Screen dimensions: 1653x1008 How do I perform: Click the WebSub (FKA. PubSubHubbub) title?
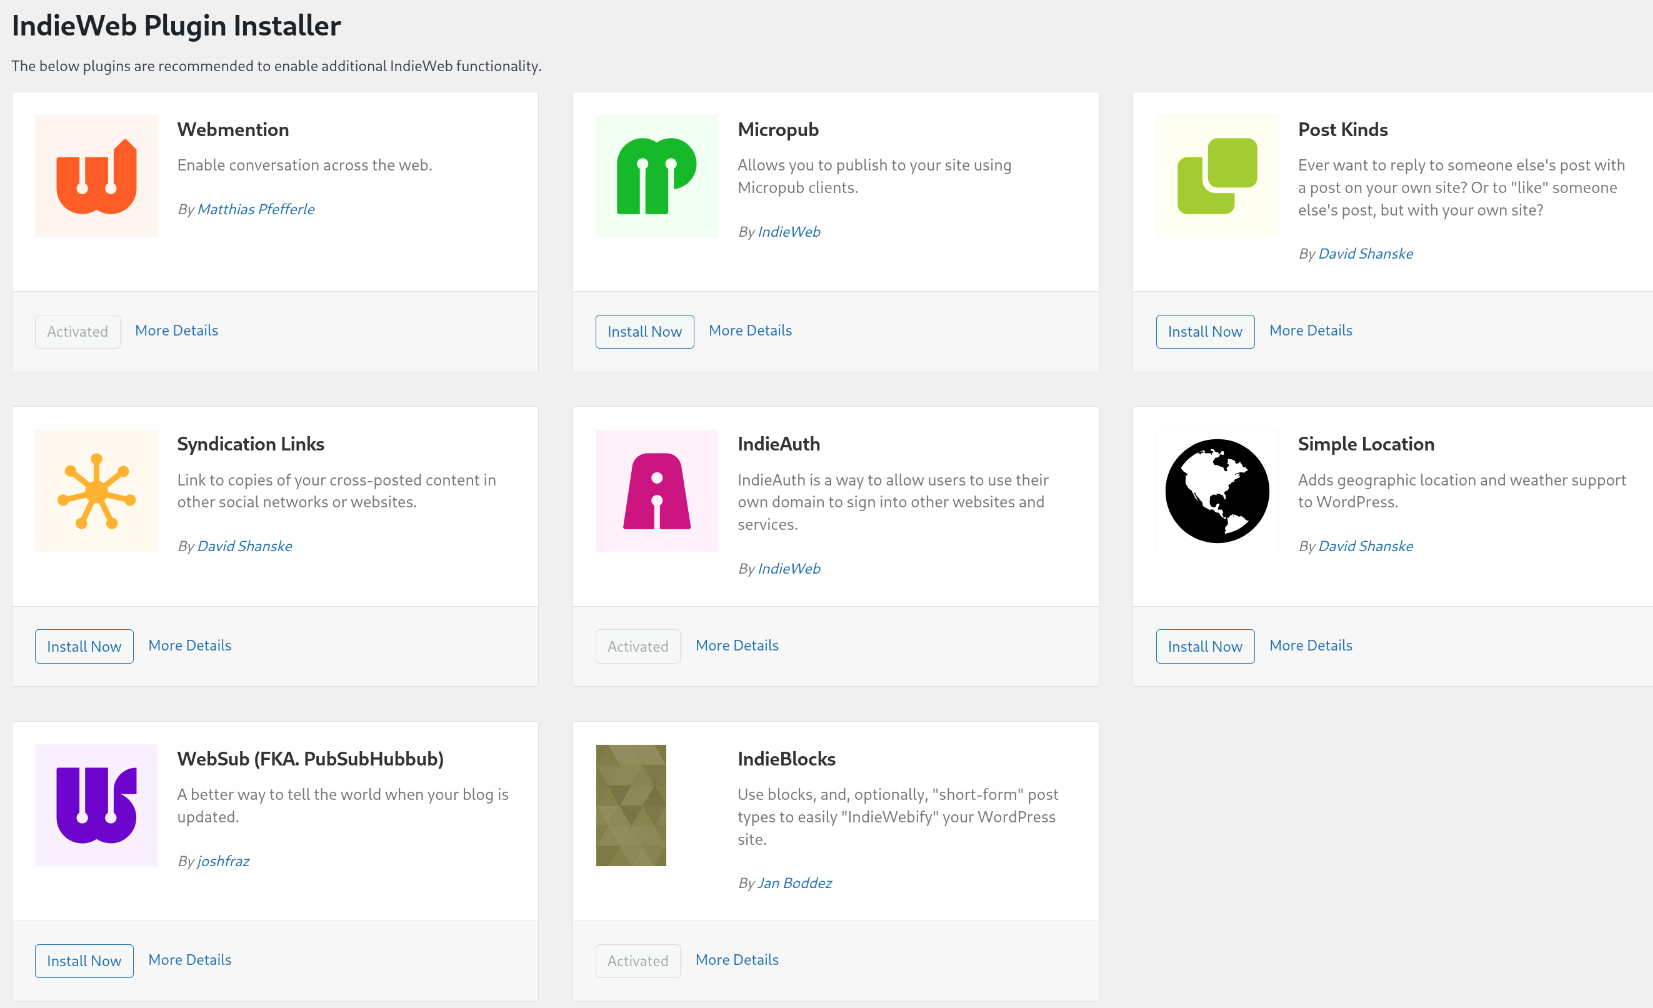pyautogui.click(x=310, y=759)
